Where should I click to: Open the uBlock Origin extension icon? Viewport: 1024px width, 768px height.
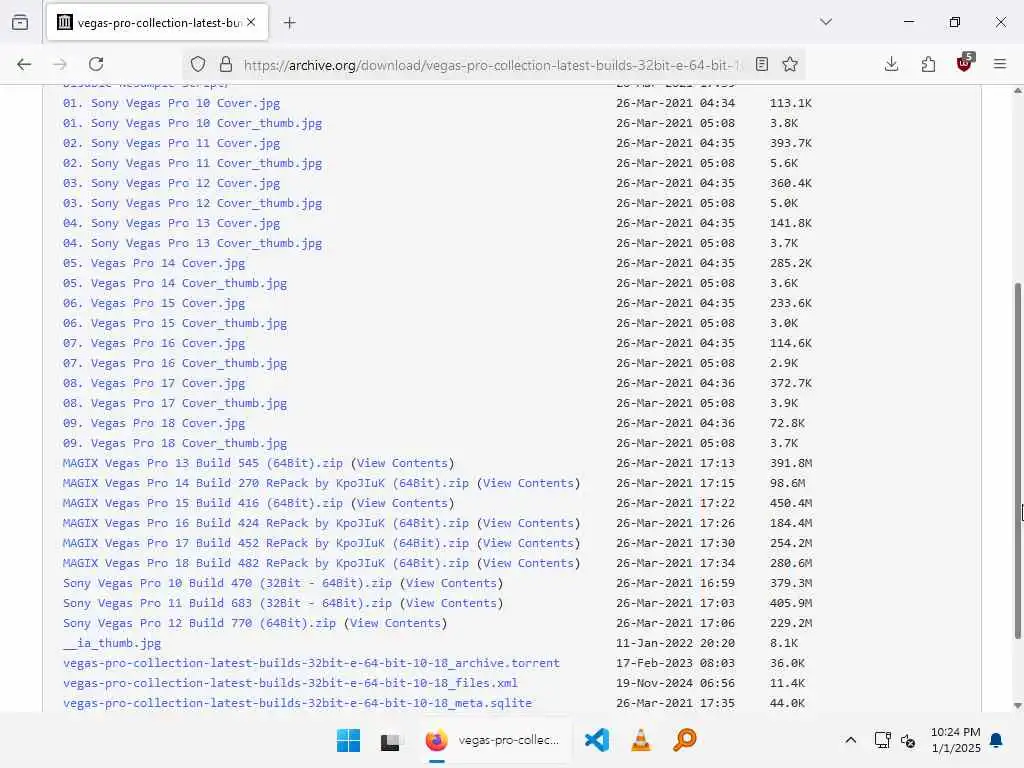tap(965, 63)
